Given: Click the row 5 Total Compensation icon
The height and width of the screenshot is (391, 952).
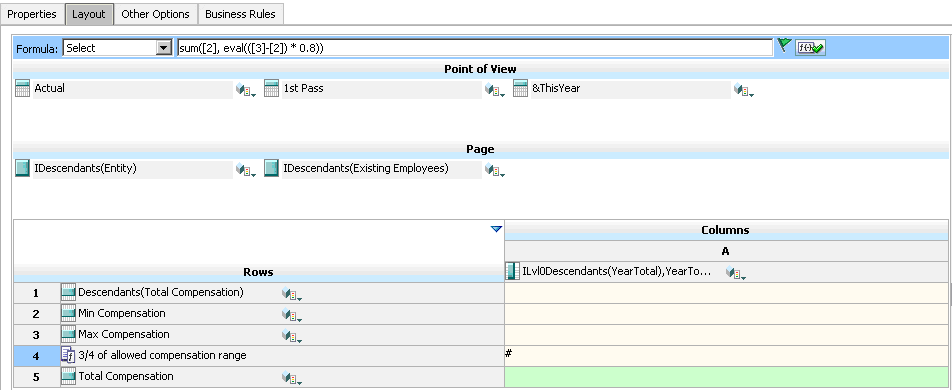Looking at the screenshot, I should pos(69,376).
